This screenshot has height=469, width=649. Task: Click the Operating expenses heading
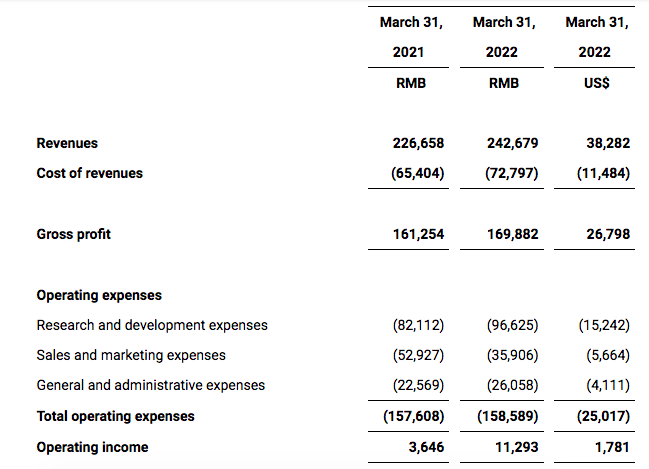[99, 295]
